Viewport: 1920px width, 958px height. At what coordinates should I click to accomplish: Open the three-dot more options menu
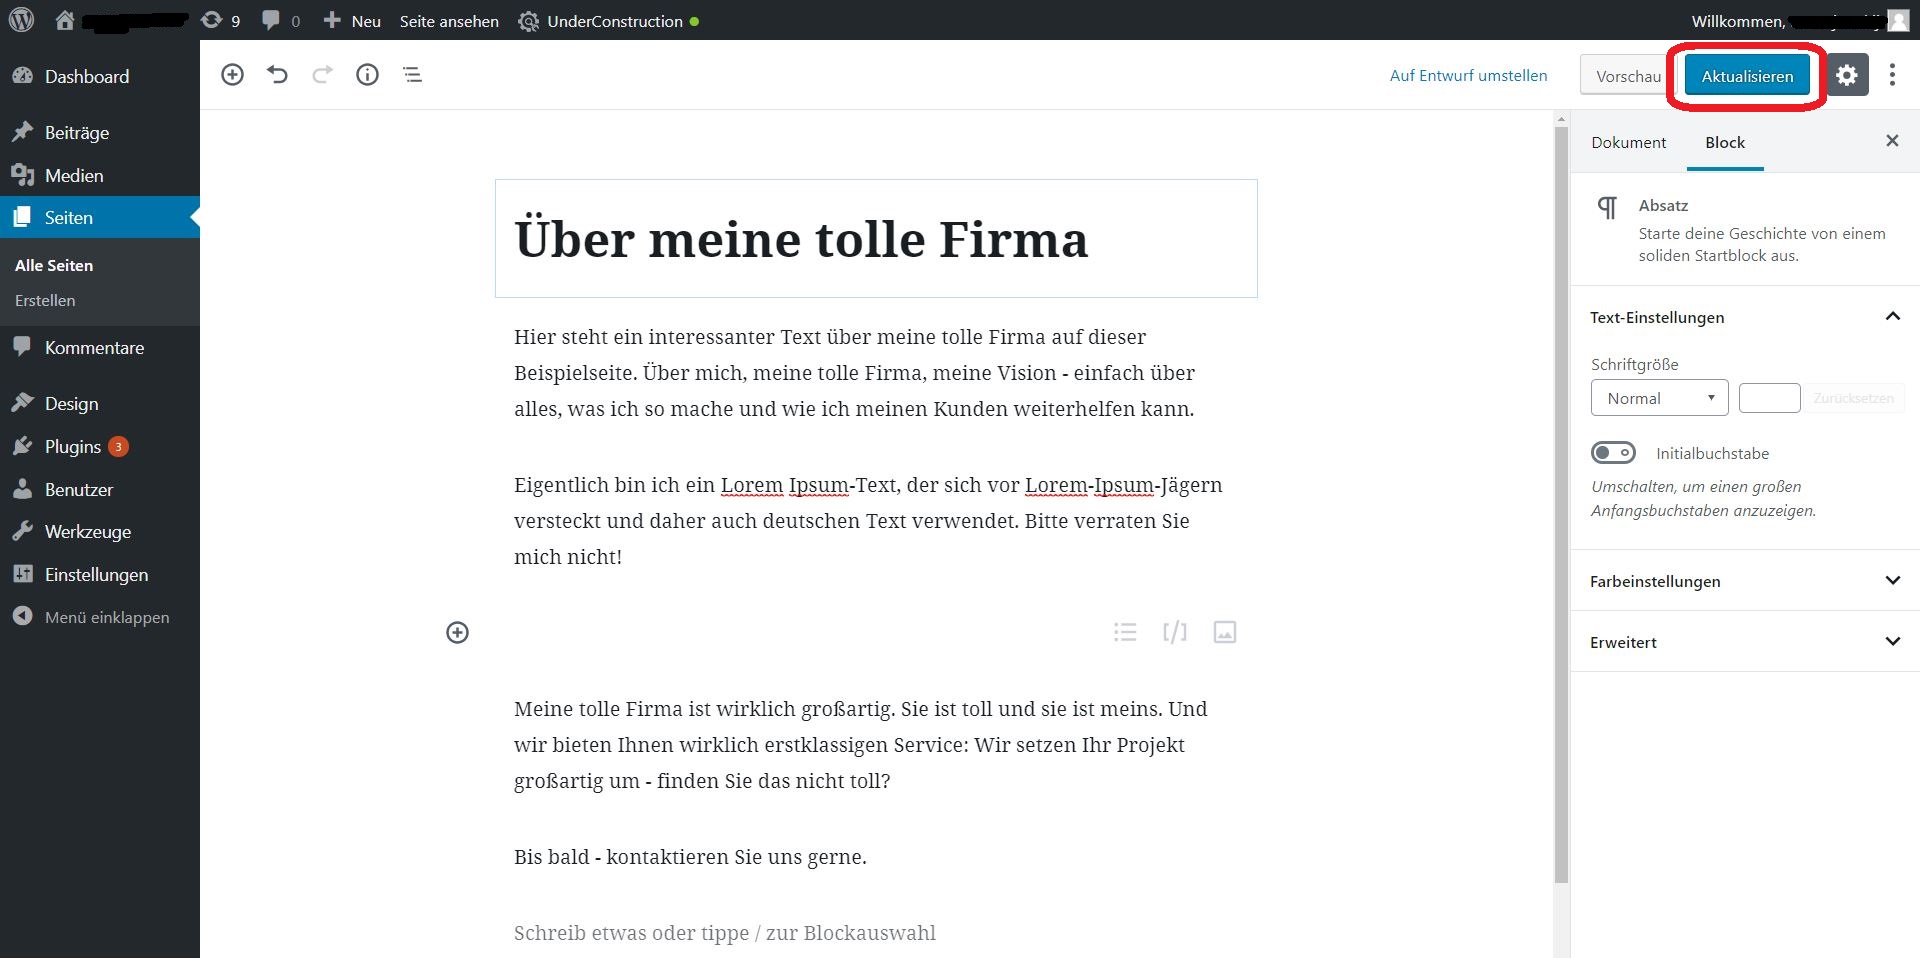click(x=1892, y=75)
